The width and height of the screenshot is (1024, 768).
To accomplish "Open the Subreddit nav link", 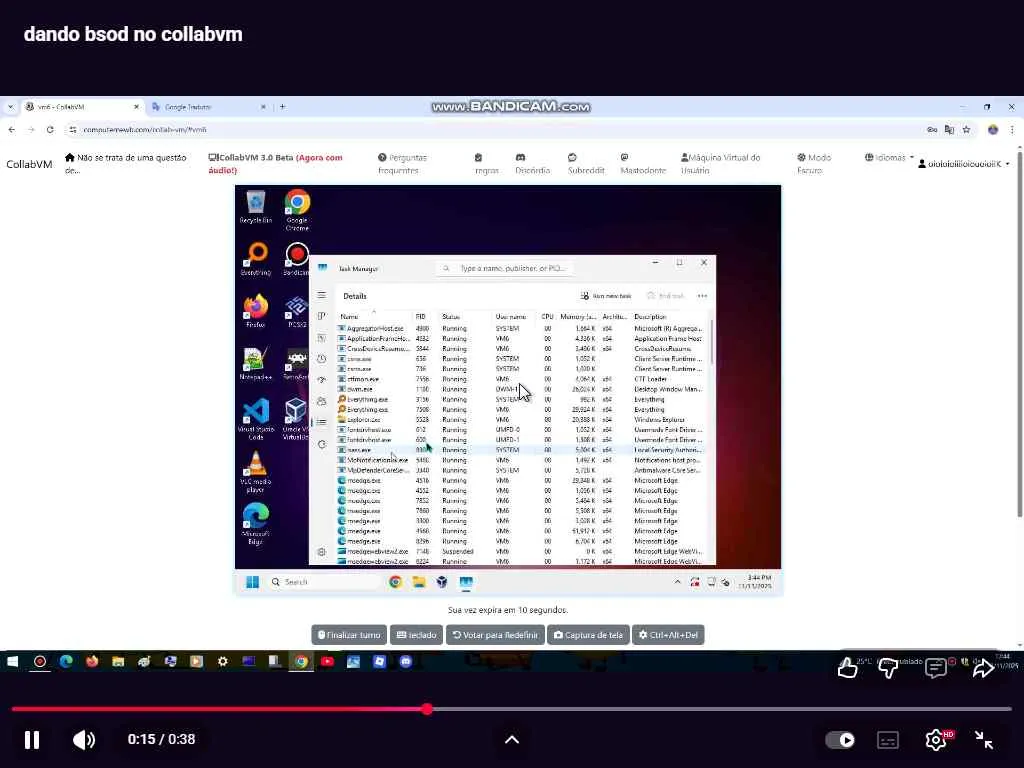I will coord(586,164).
